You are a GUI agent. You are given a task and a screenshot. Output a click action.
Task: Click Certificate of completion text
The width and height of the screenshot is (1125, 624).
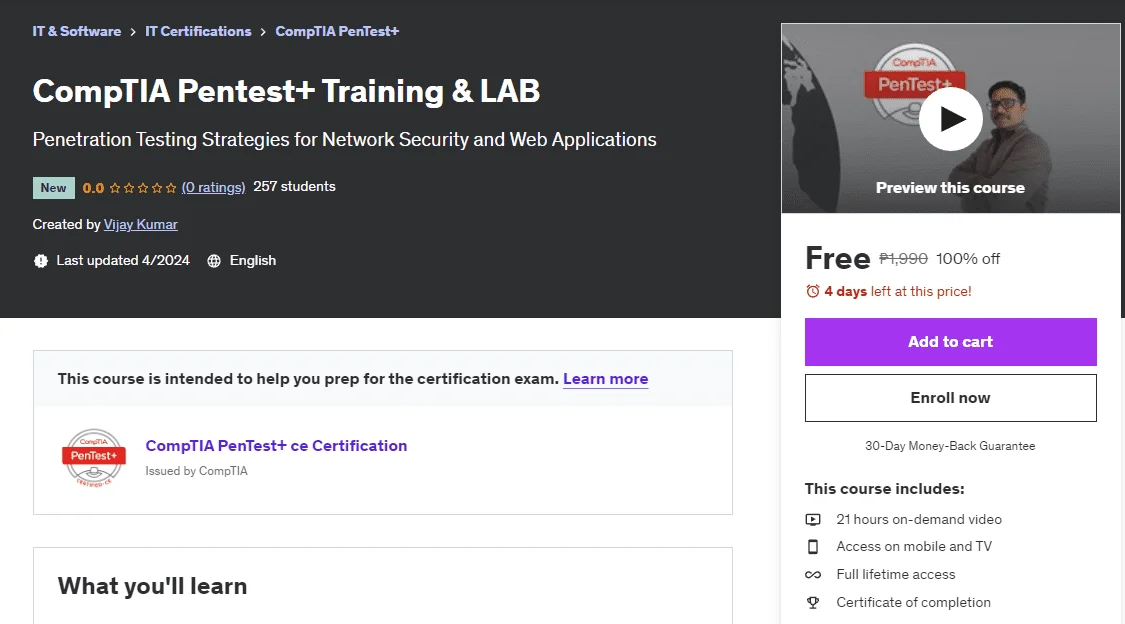tap(913, 602)
